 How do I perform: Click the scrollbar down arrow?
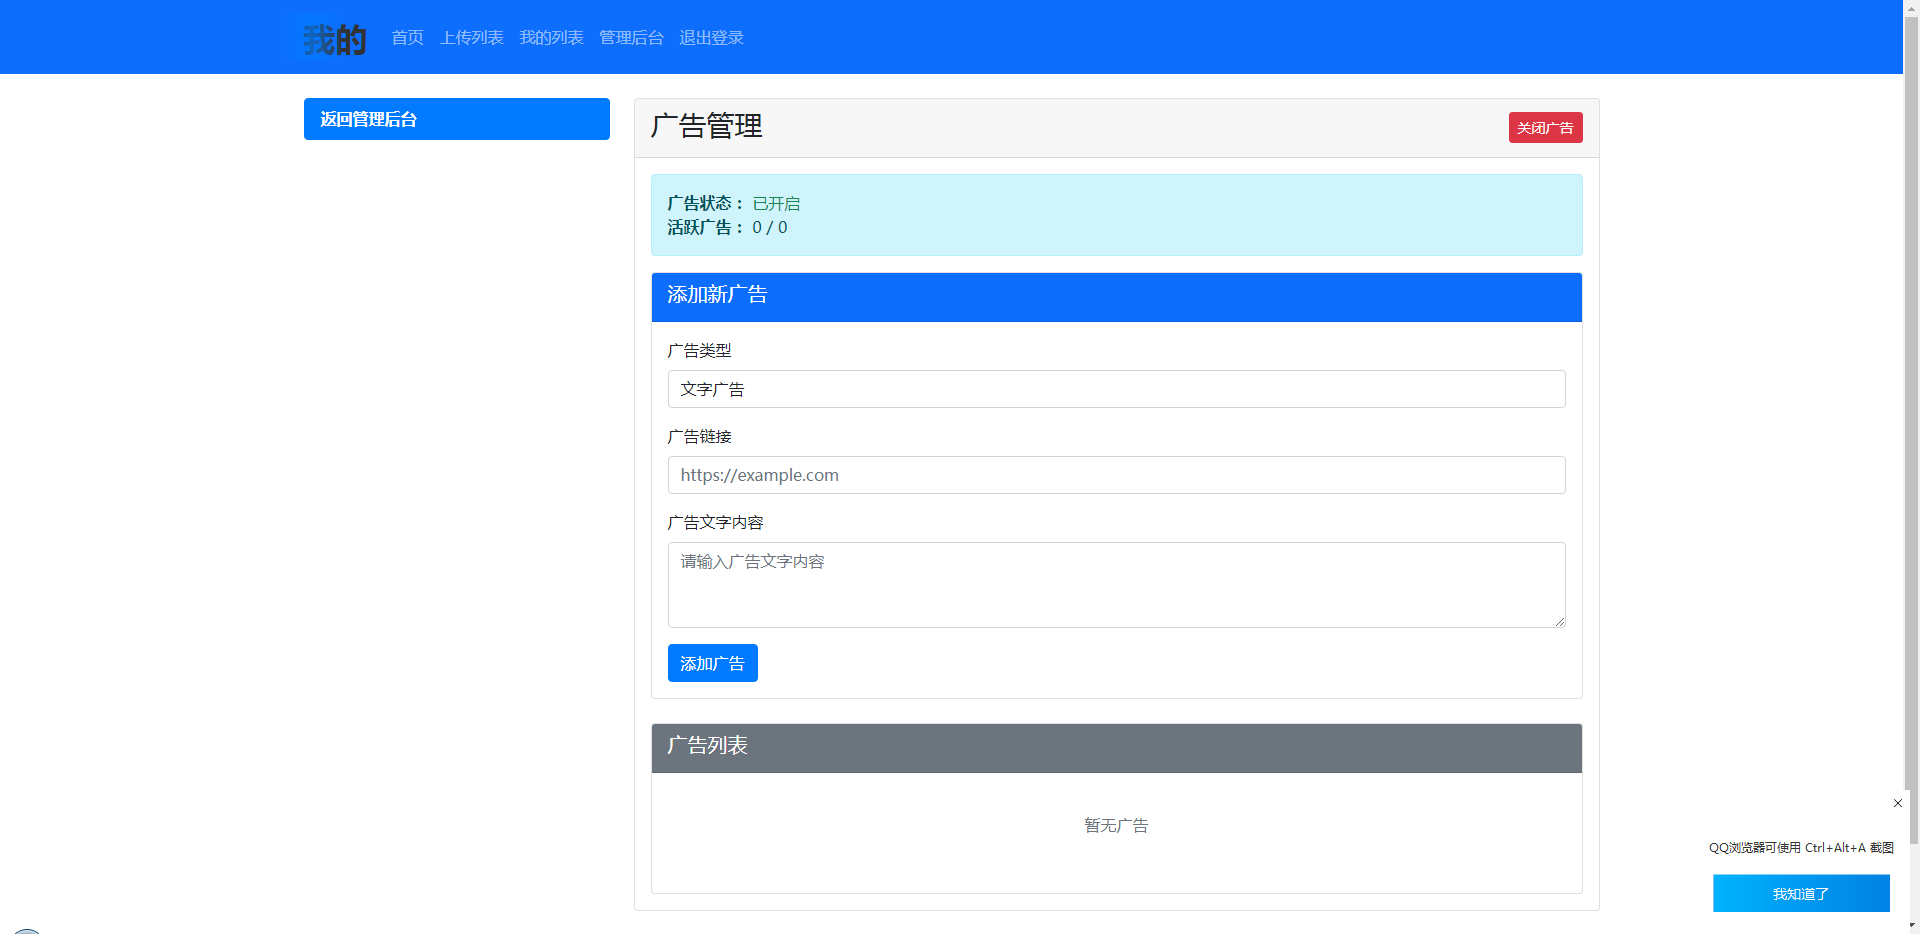(x=1911, y=926)
